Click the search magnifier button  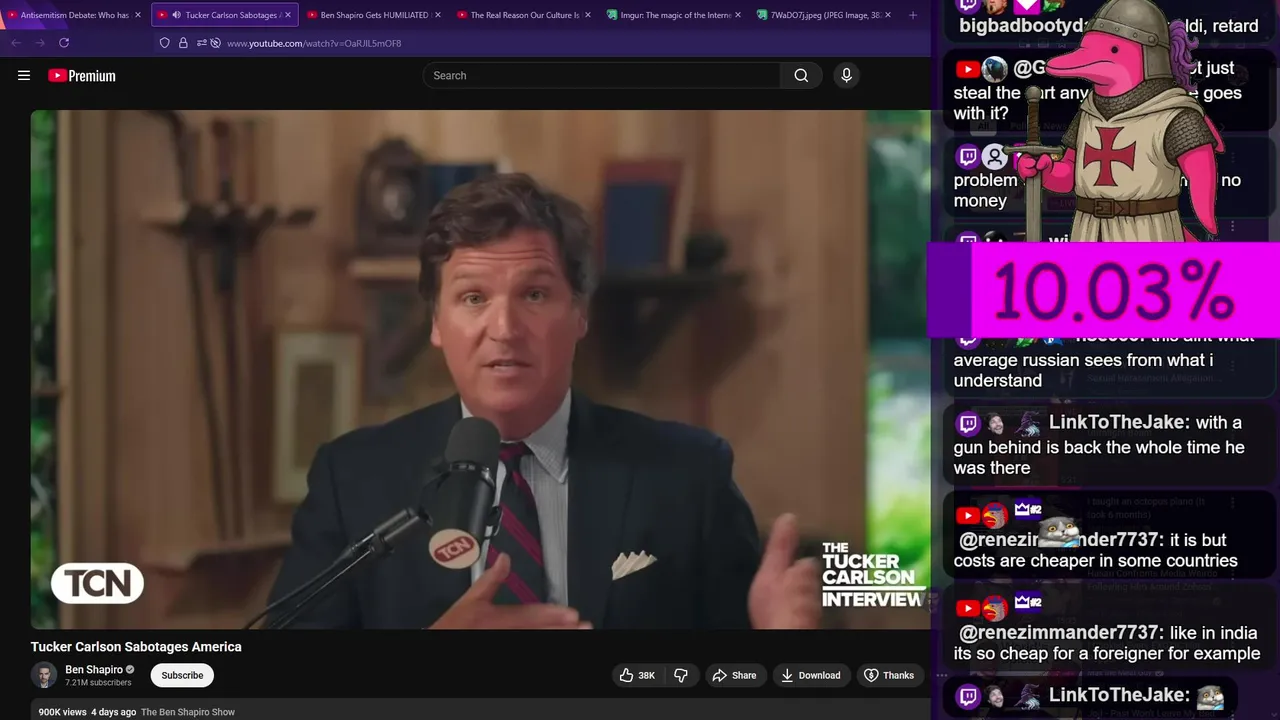pyautogui.click(x=801, y=75)
